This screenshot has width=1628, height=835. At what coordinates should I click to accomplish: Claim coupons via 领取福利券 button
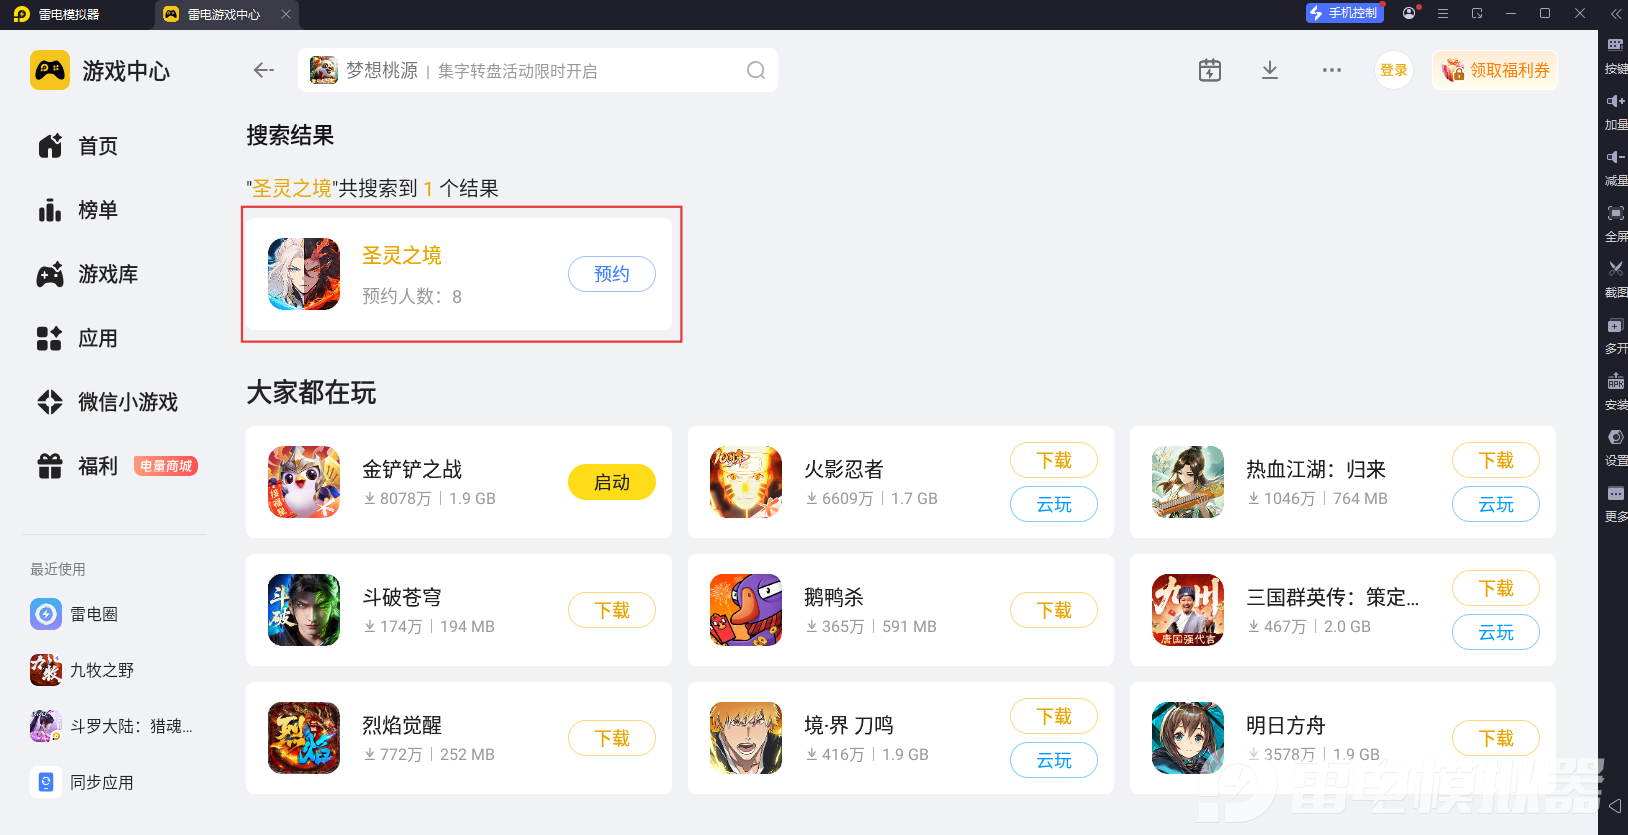tap(1495, 70)
